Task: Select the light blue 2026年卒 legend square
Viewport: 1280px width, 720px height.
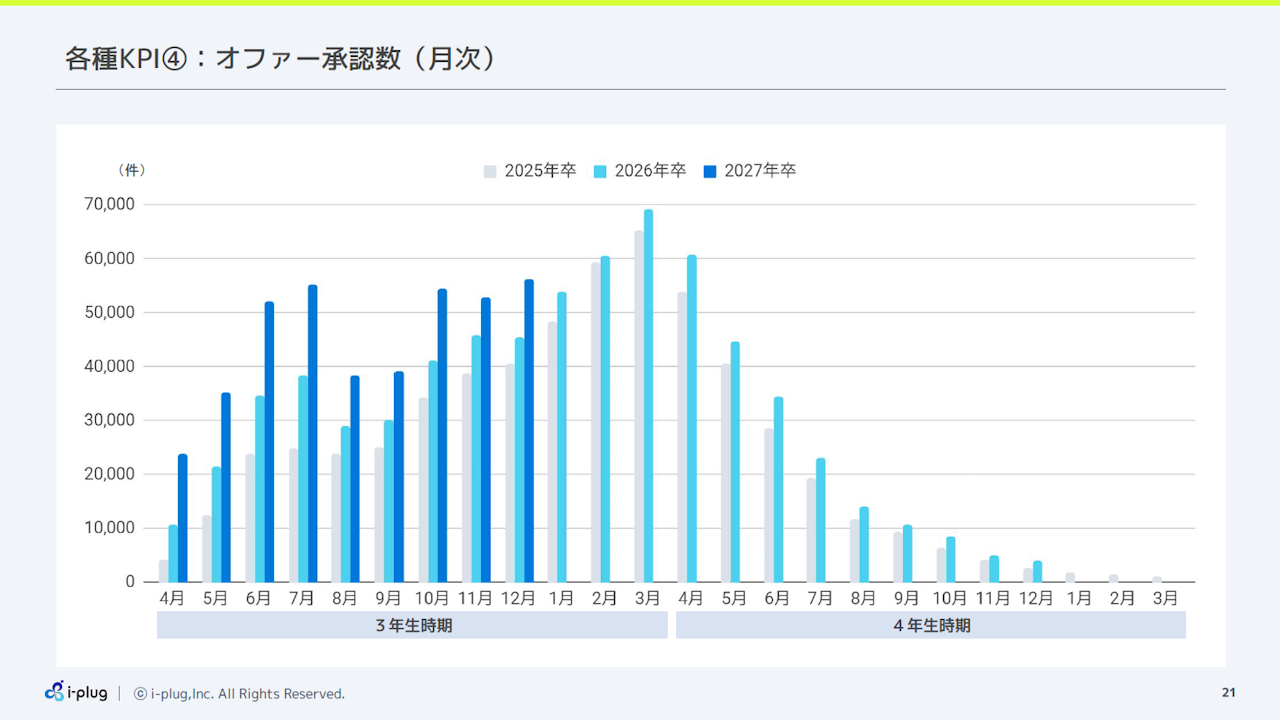Action: 600,170
